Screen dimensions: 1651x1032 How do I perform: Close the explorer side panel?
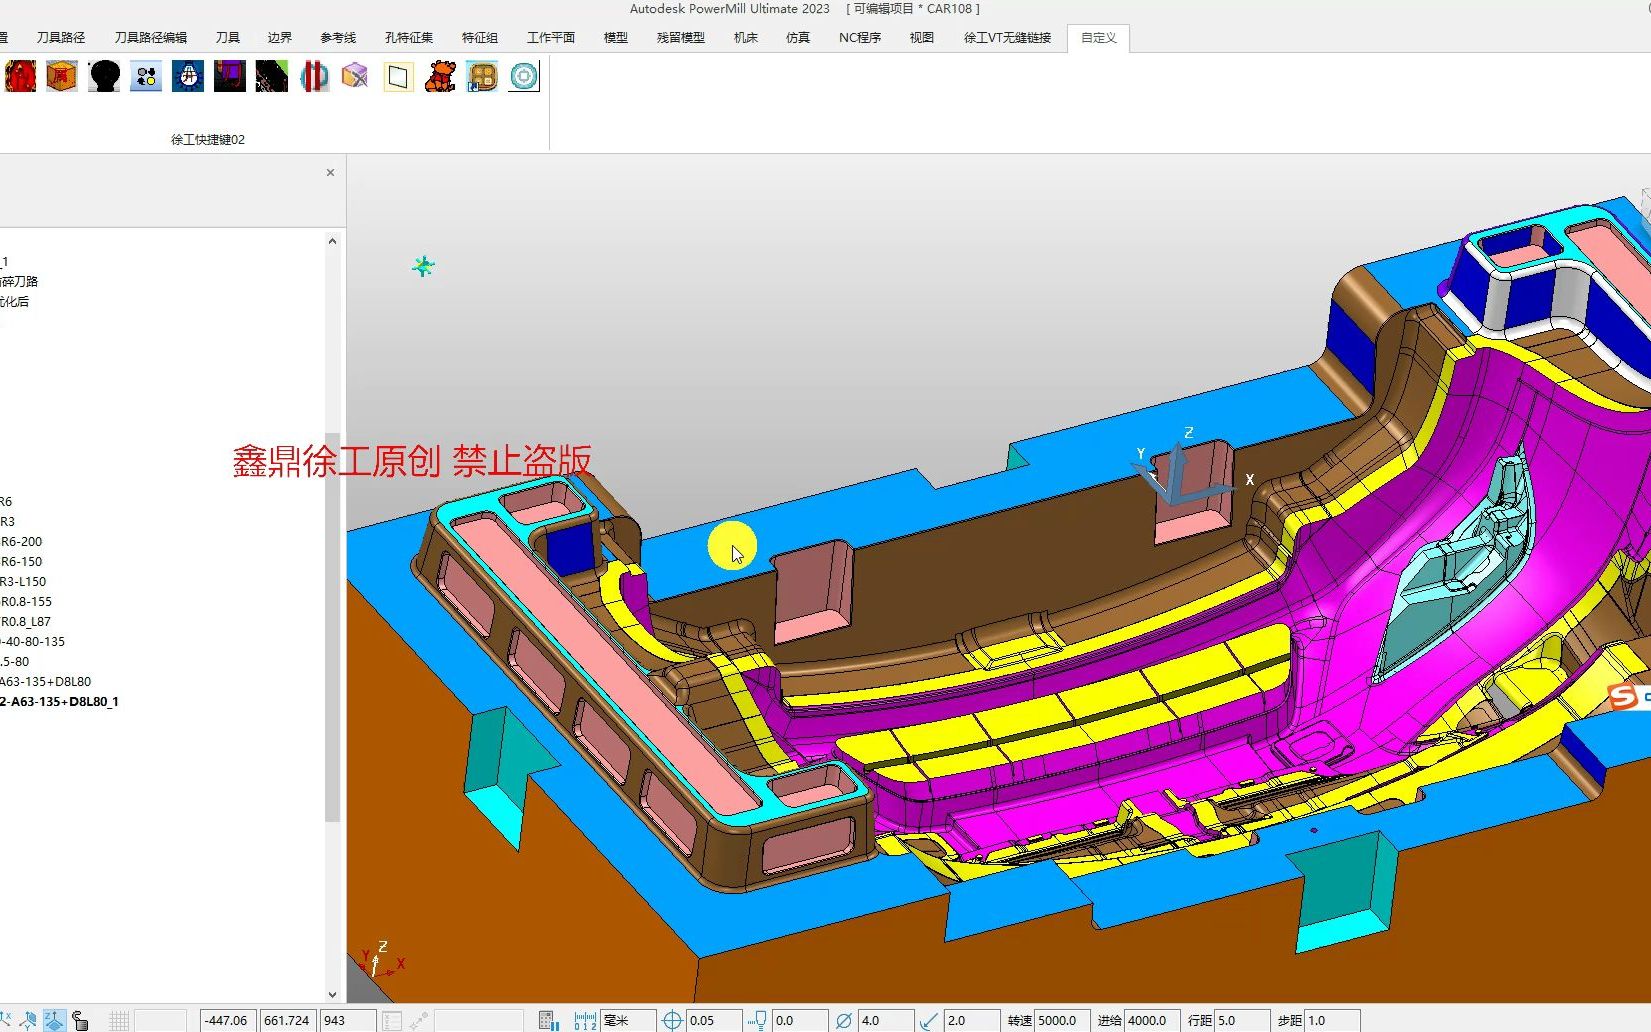tap(331, 173)
